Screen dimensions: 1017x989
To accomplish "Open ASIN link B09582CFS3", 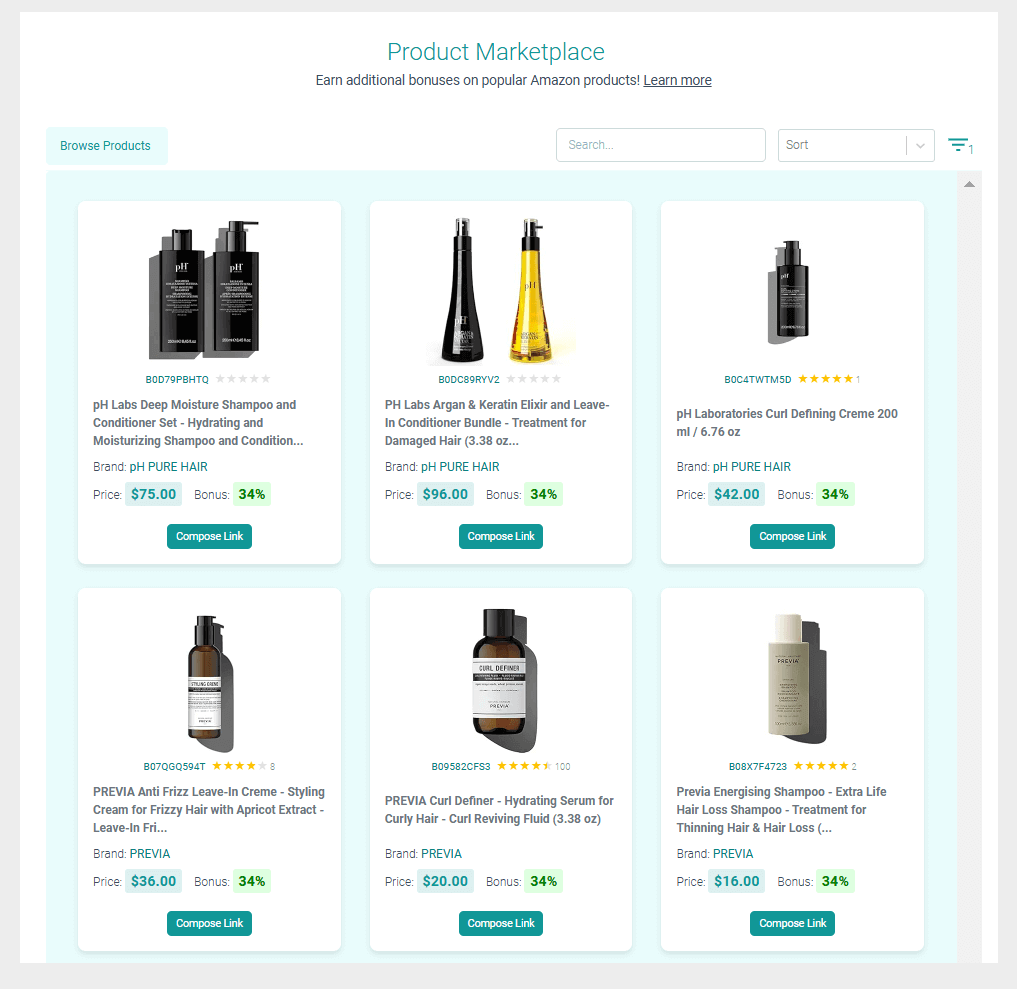I will pyautogui.click(x=461, y=767).
